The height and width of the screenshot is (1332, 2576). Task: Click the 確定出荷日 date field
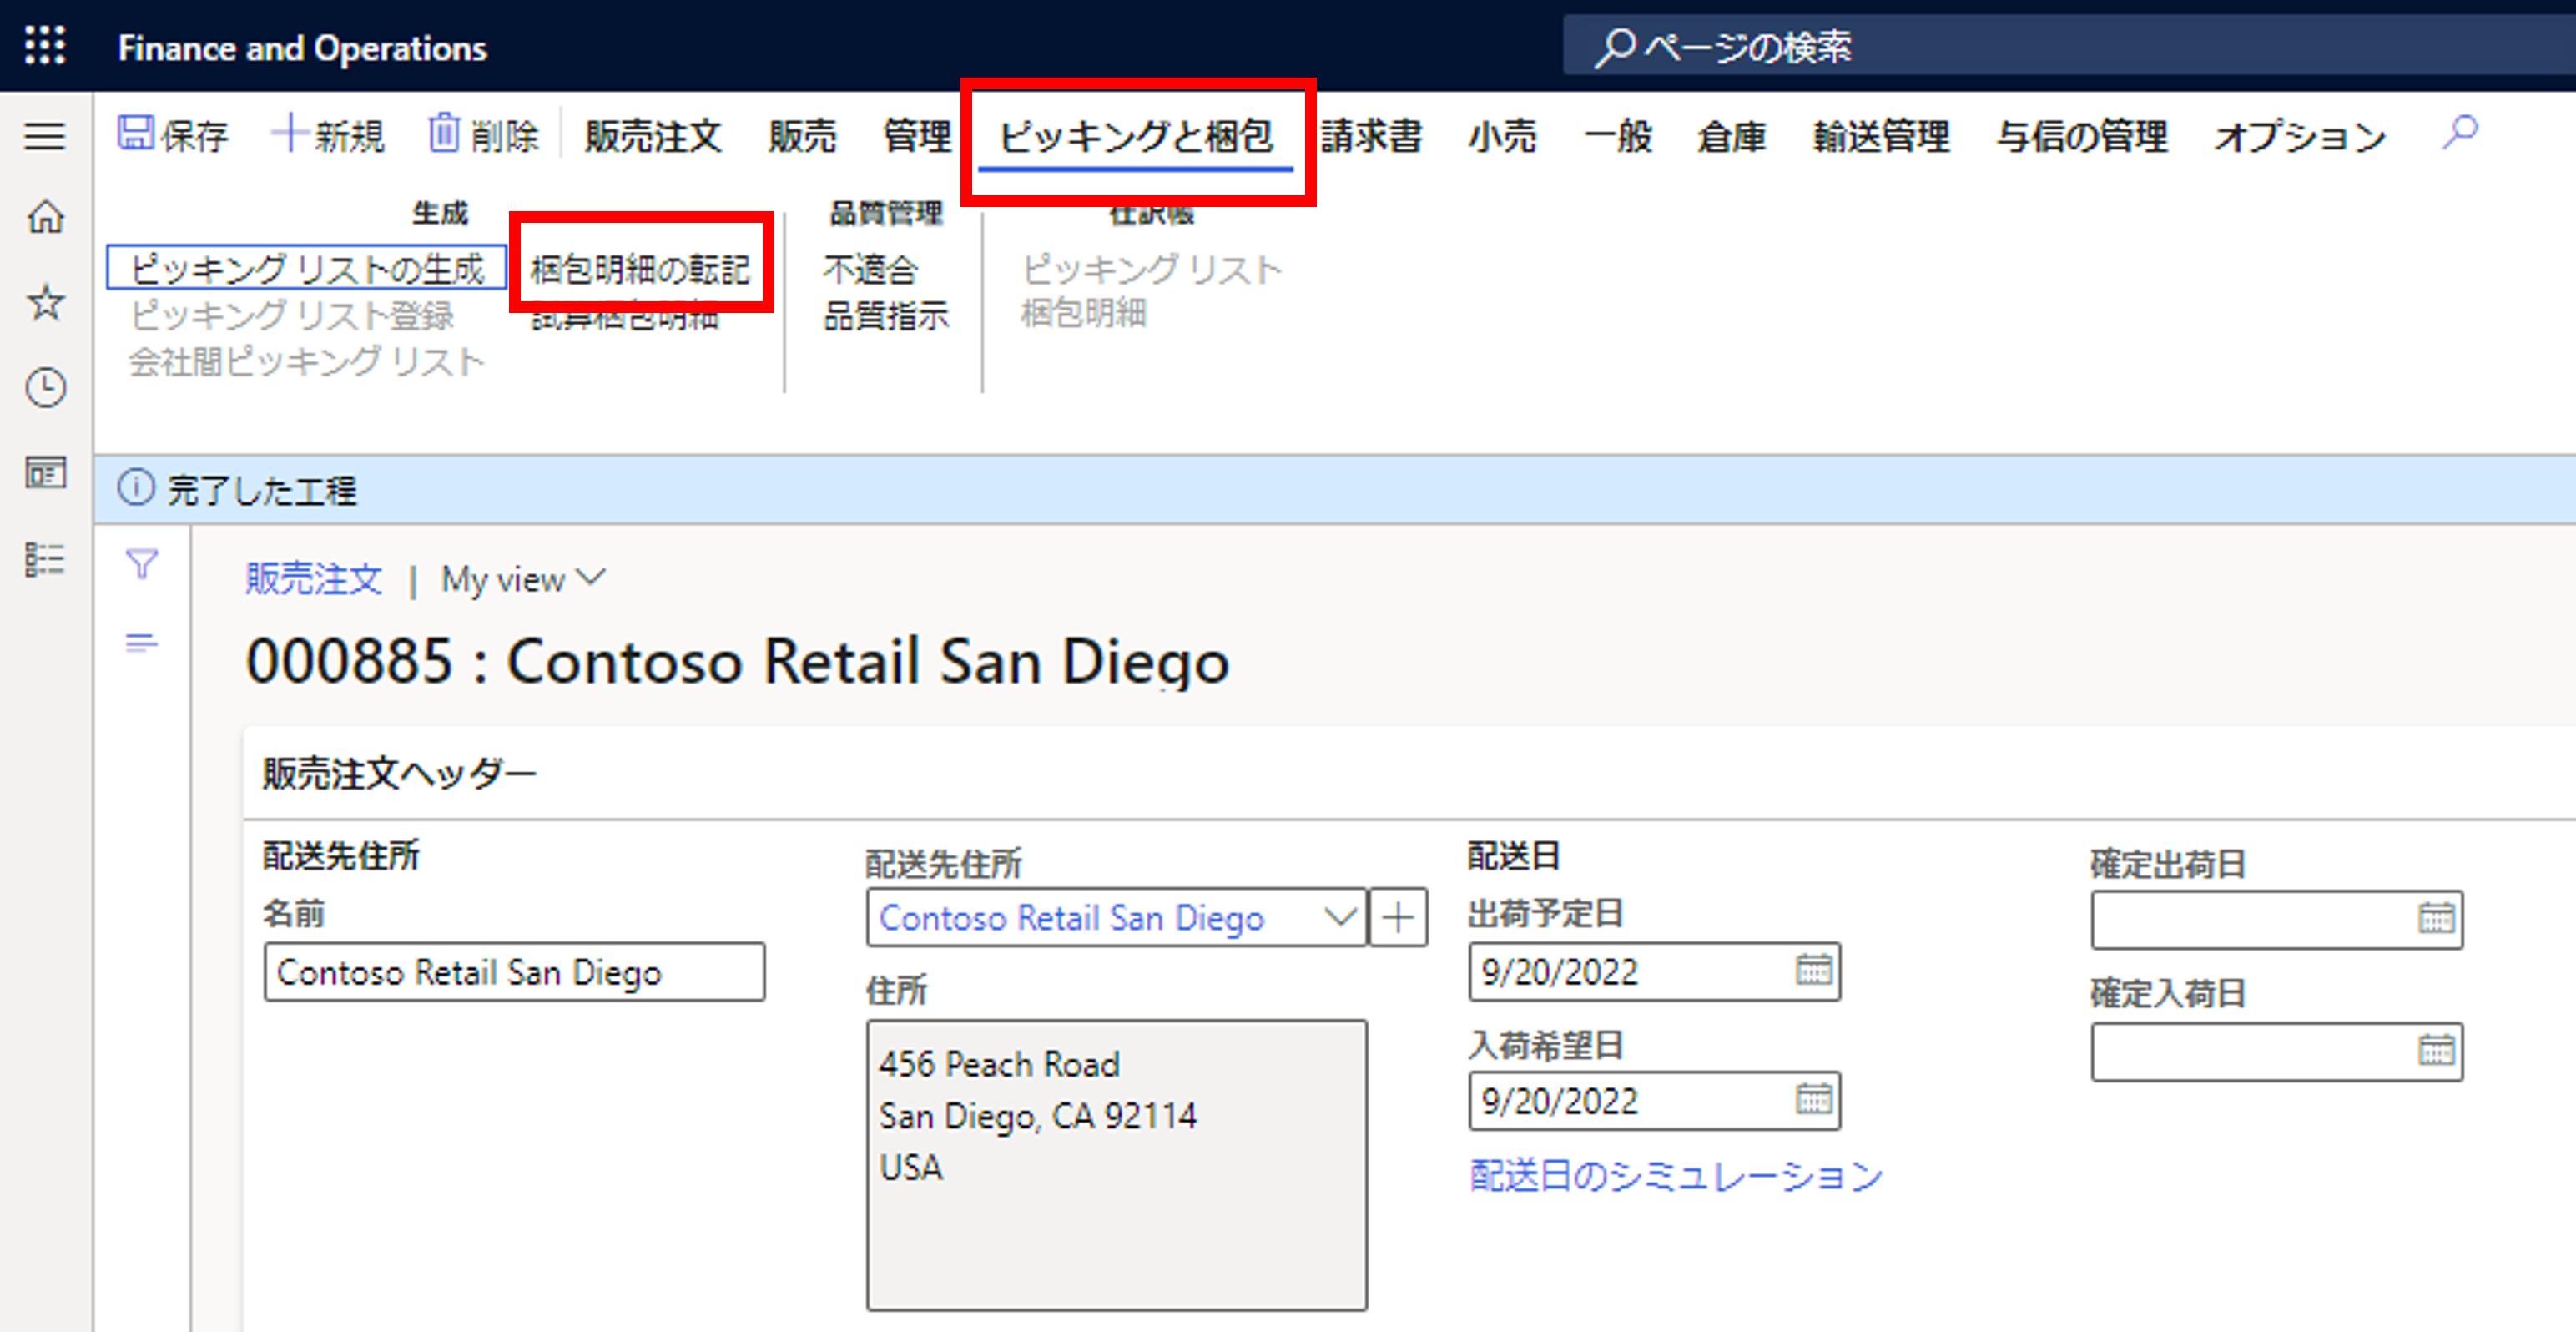point(2276,919)
